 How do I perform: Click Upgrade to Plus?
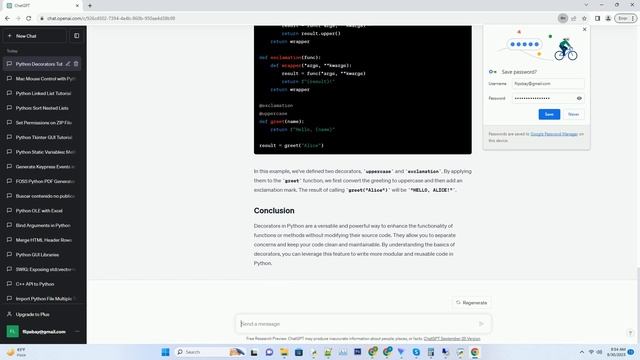(x=42, y=314)
